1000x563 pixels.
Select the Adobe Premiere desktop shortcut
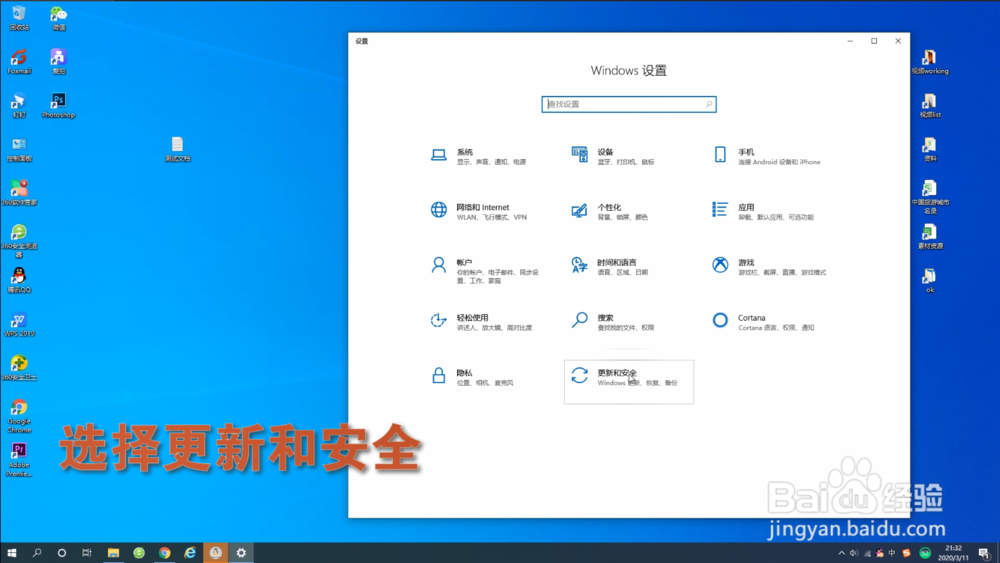pos(19,460)
